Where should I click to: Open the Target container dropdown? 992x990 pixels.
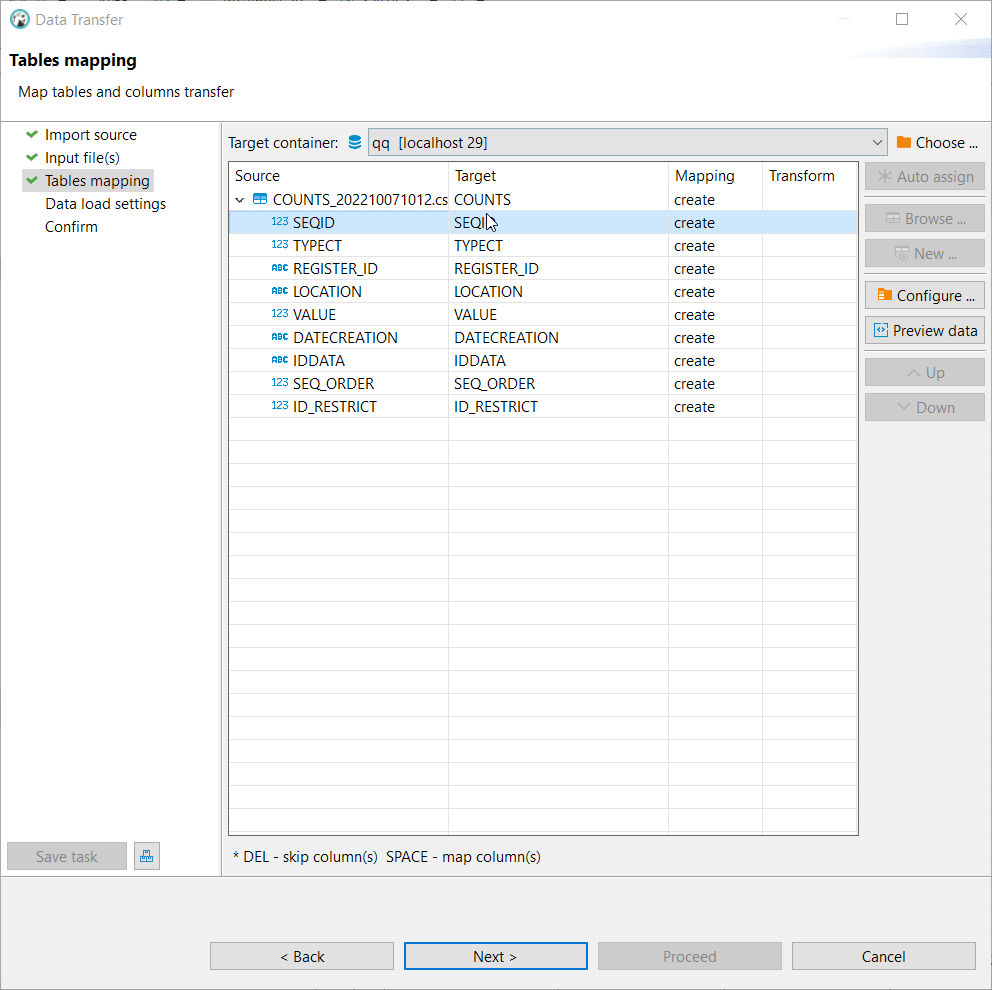click(877, 142)
